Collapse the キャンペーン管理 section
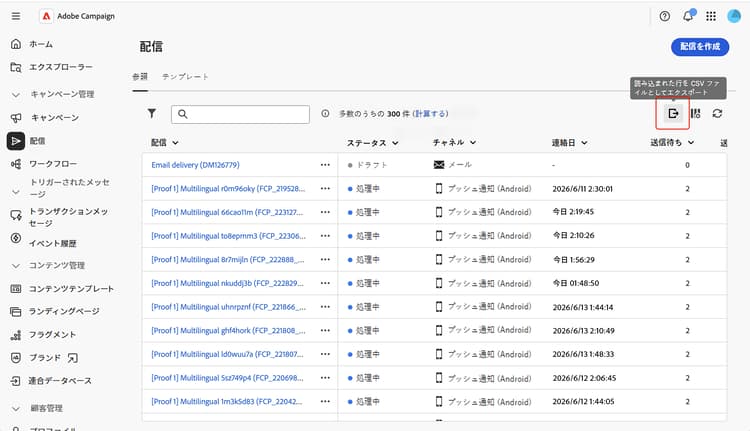 coord(16,95)
